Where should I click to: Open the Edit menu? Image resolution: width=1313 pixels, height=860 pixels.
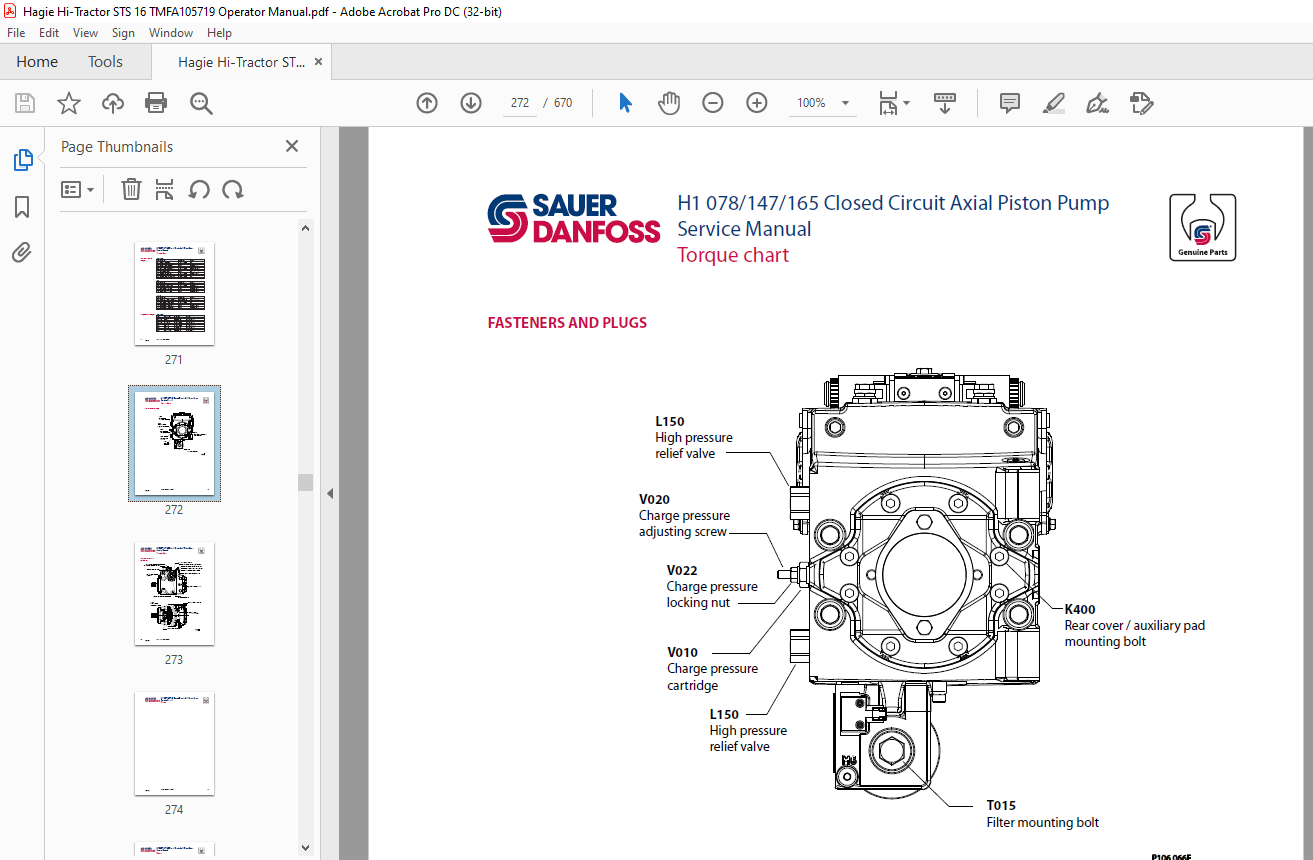coord(49,33)
